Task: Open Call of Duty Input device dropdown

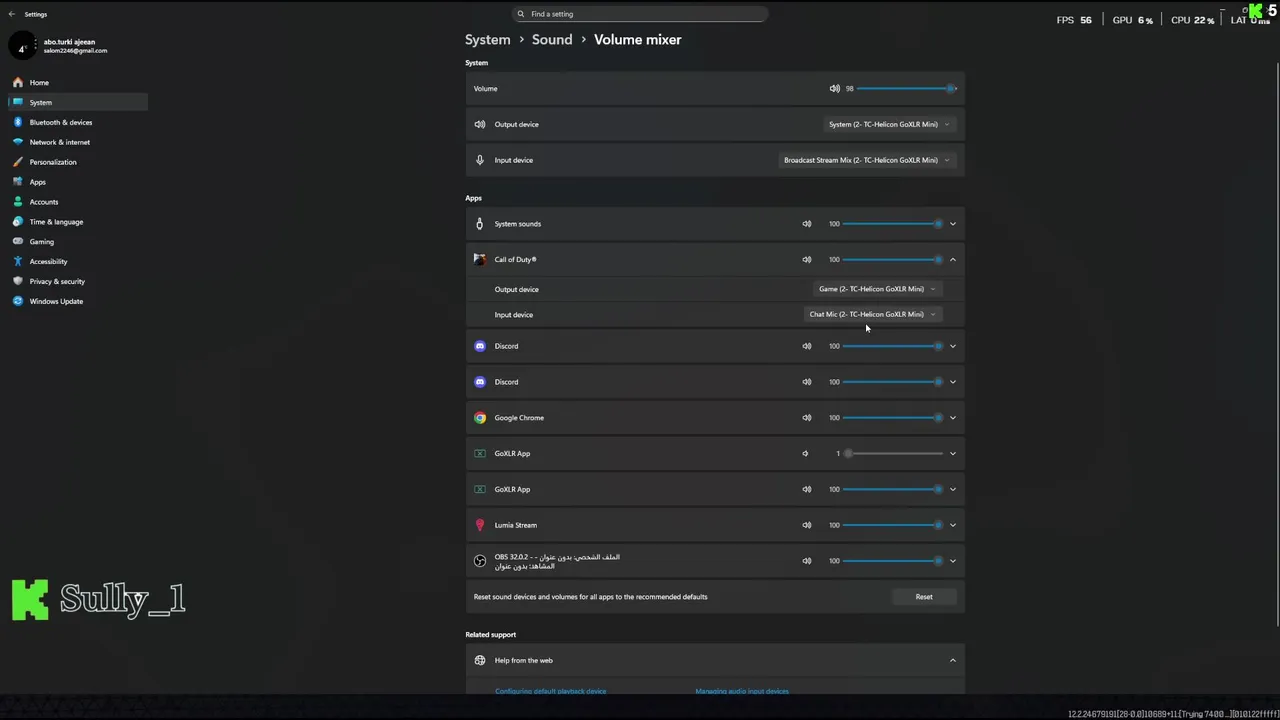Action: (872, 315)
